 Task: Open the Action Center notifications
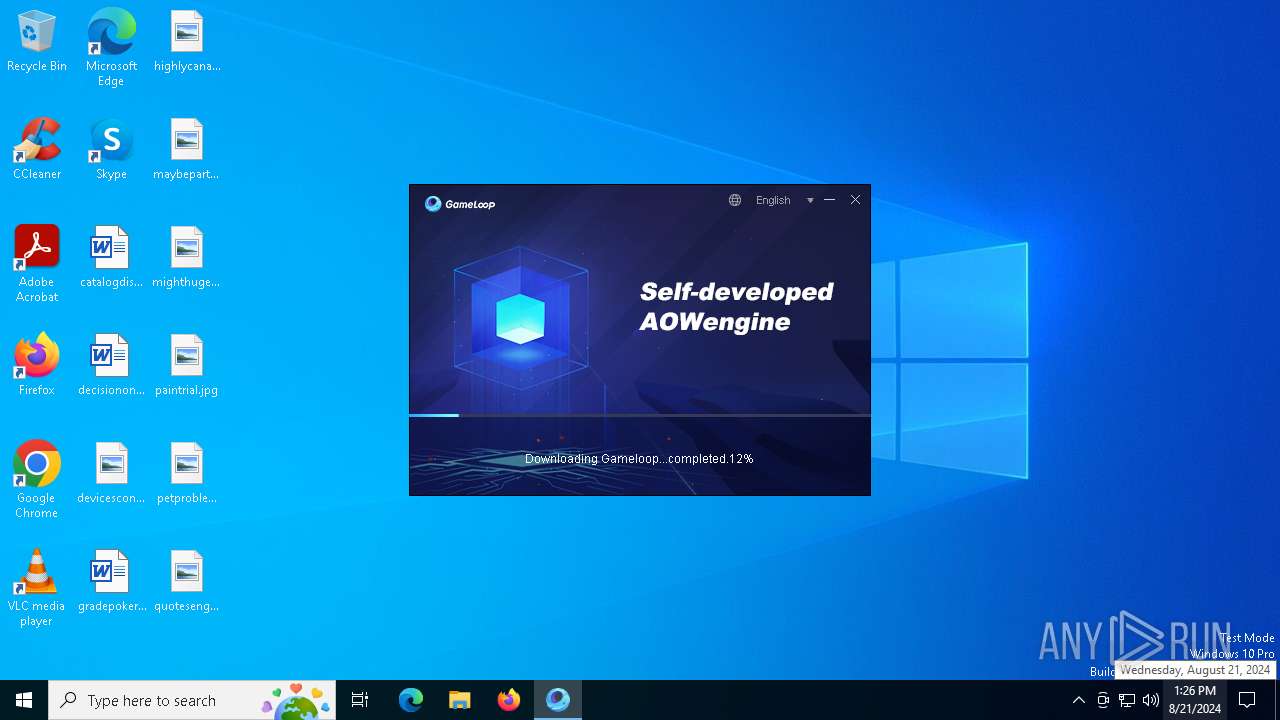[1248, 700]
